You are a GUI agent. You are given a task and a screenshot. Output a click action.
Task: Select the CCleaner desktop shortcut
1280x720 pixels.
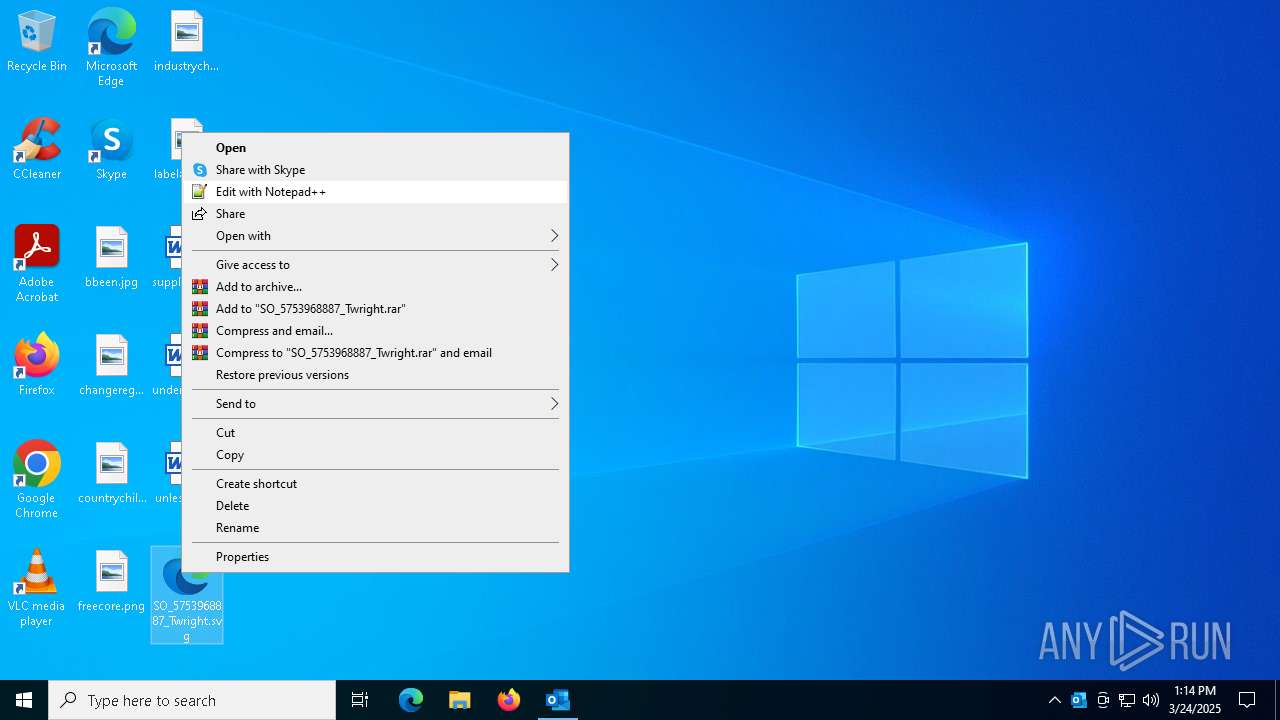pyautogui.click(x=37, y=150)
